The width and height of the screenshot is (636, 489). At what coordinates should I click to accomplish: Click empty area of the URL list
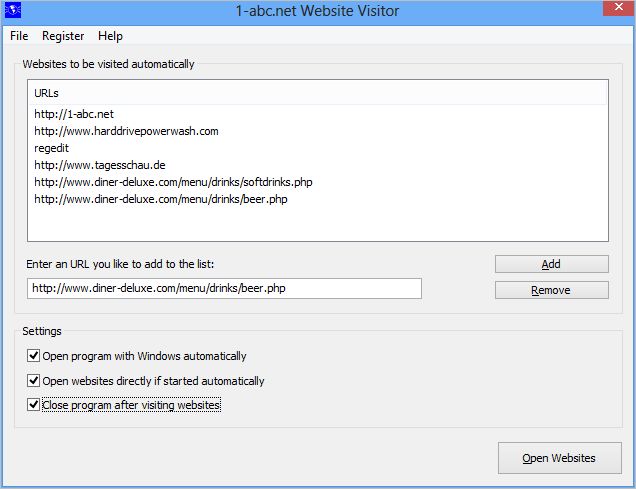[317, 224]
